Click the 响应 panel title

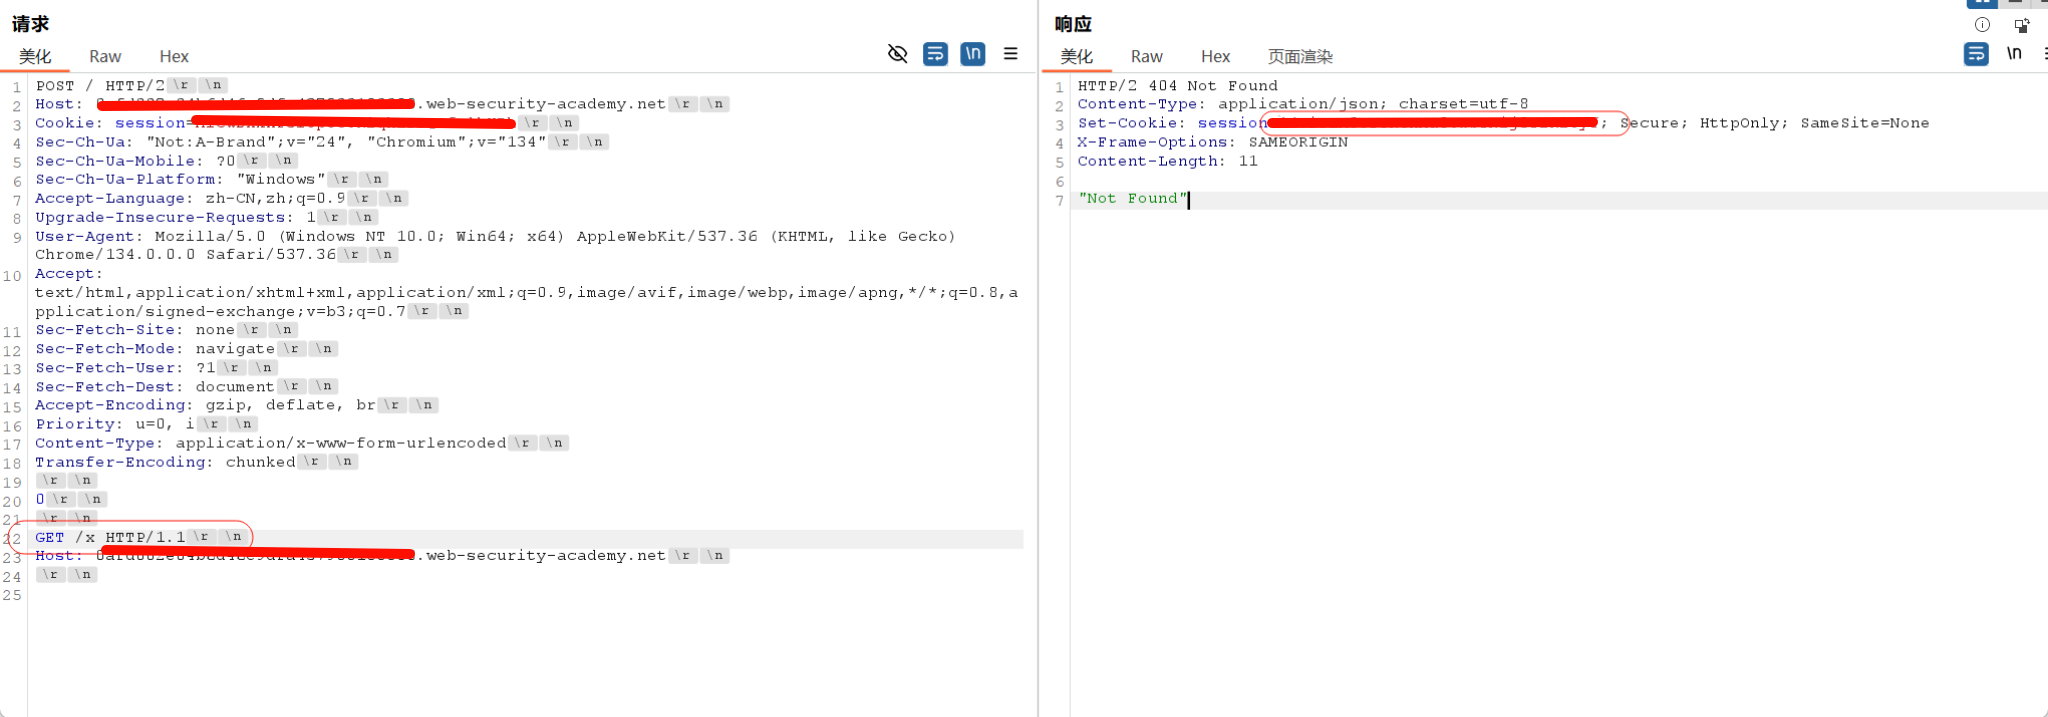[x=1073, y=24]
